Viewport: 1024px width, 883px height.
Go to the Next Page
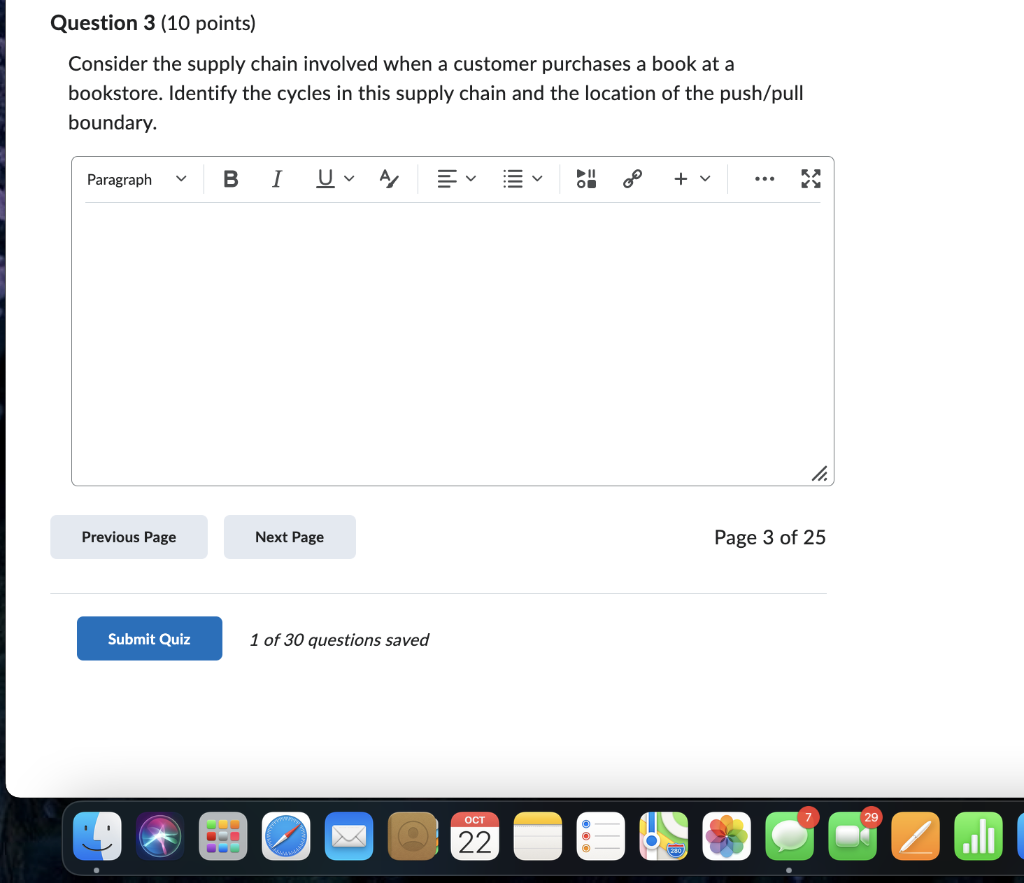click(289, 537)
